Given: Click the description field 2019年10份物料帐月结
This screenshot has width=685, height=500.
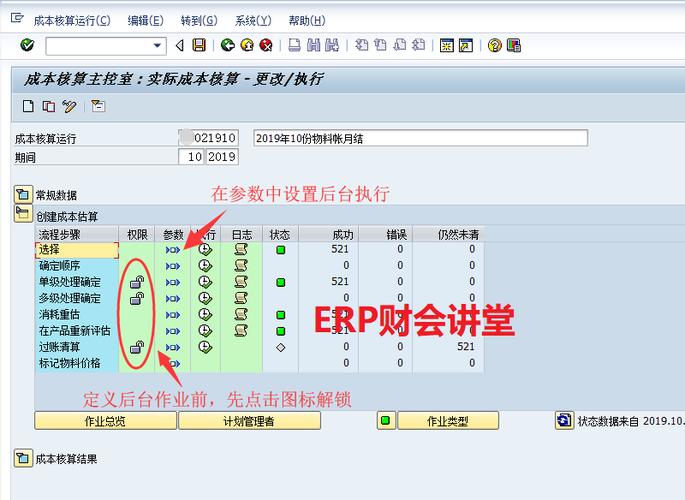Looking at the screenshot, I should [420, 138].
